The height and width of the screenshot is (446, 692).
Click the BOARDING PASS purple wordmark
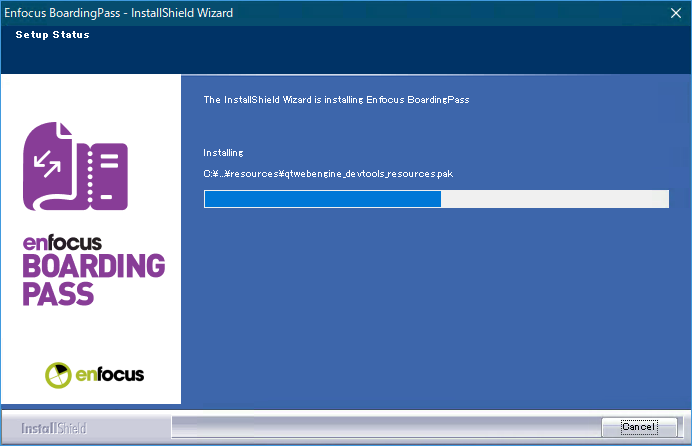tap(94, 280)
